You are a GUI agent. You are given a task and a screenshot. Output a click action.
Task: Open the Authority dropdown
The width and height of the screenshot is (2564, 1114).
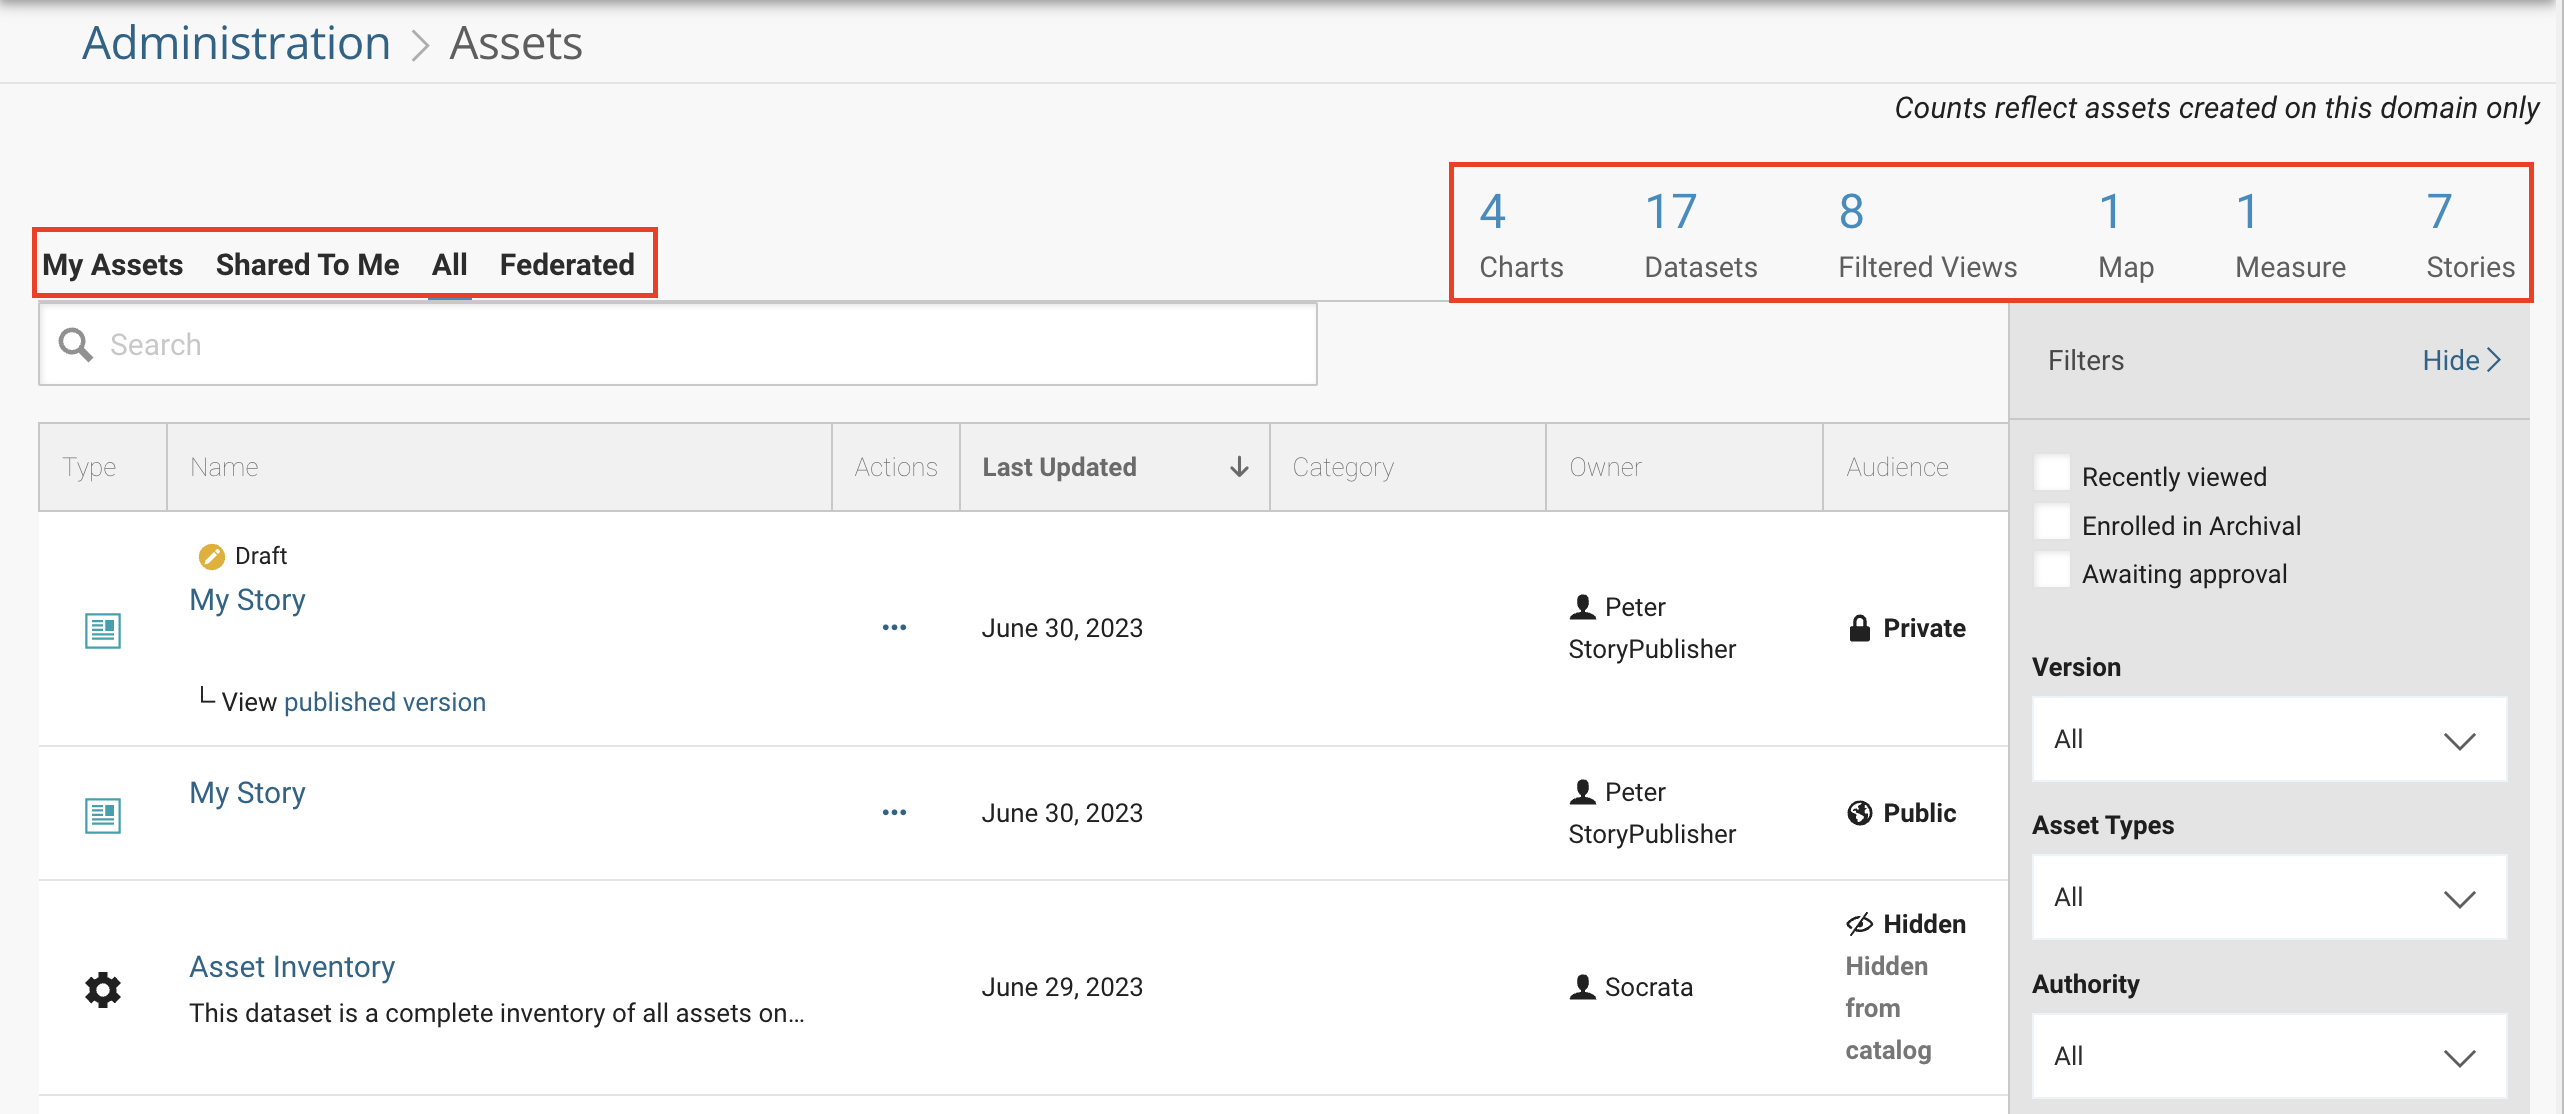click(2268, 1056)
